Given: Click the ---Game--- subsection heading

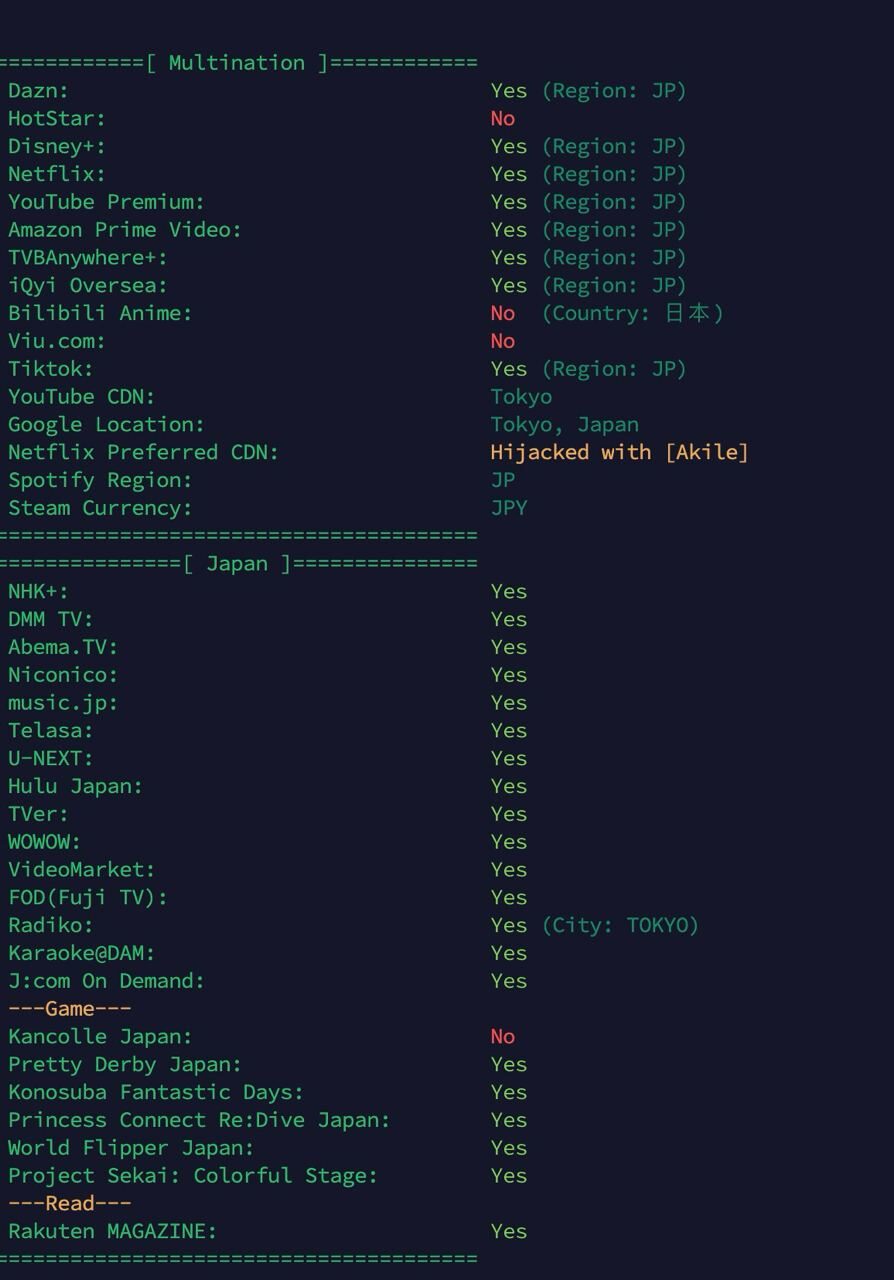Looking at the screenshot, I should click(69, 1009).
